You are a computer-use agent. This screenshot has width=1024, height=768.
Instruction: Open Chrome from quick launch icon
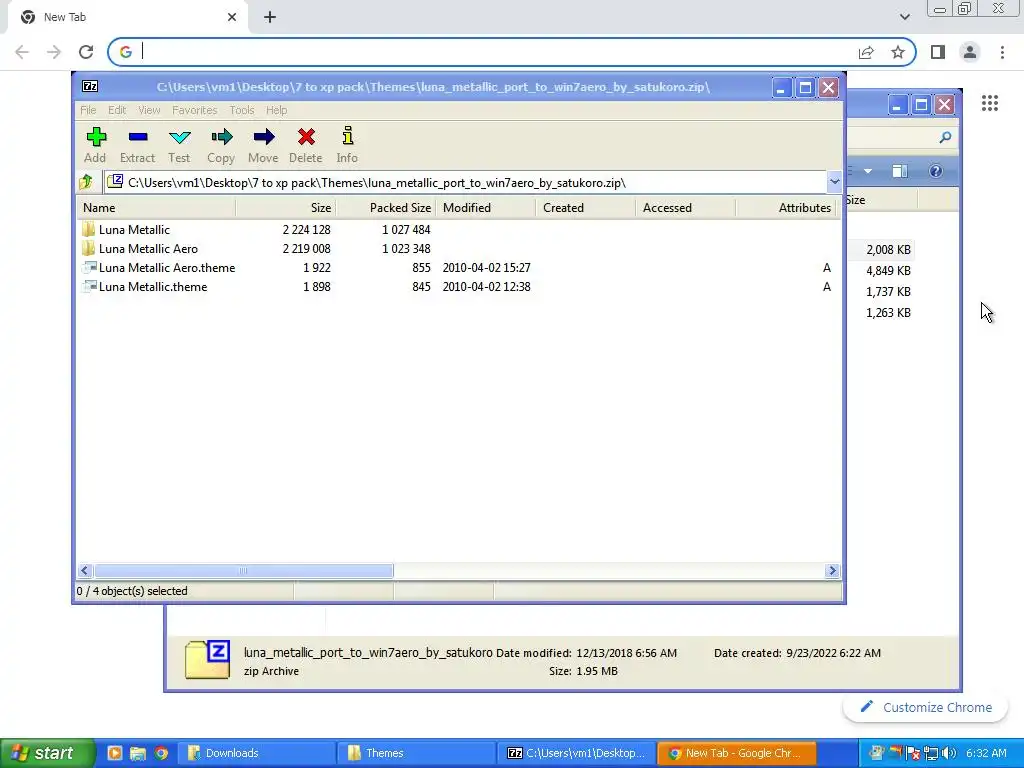point(161,753)
